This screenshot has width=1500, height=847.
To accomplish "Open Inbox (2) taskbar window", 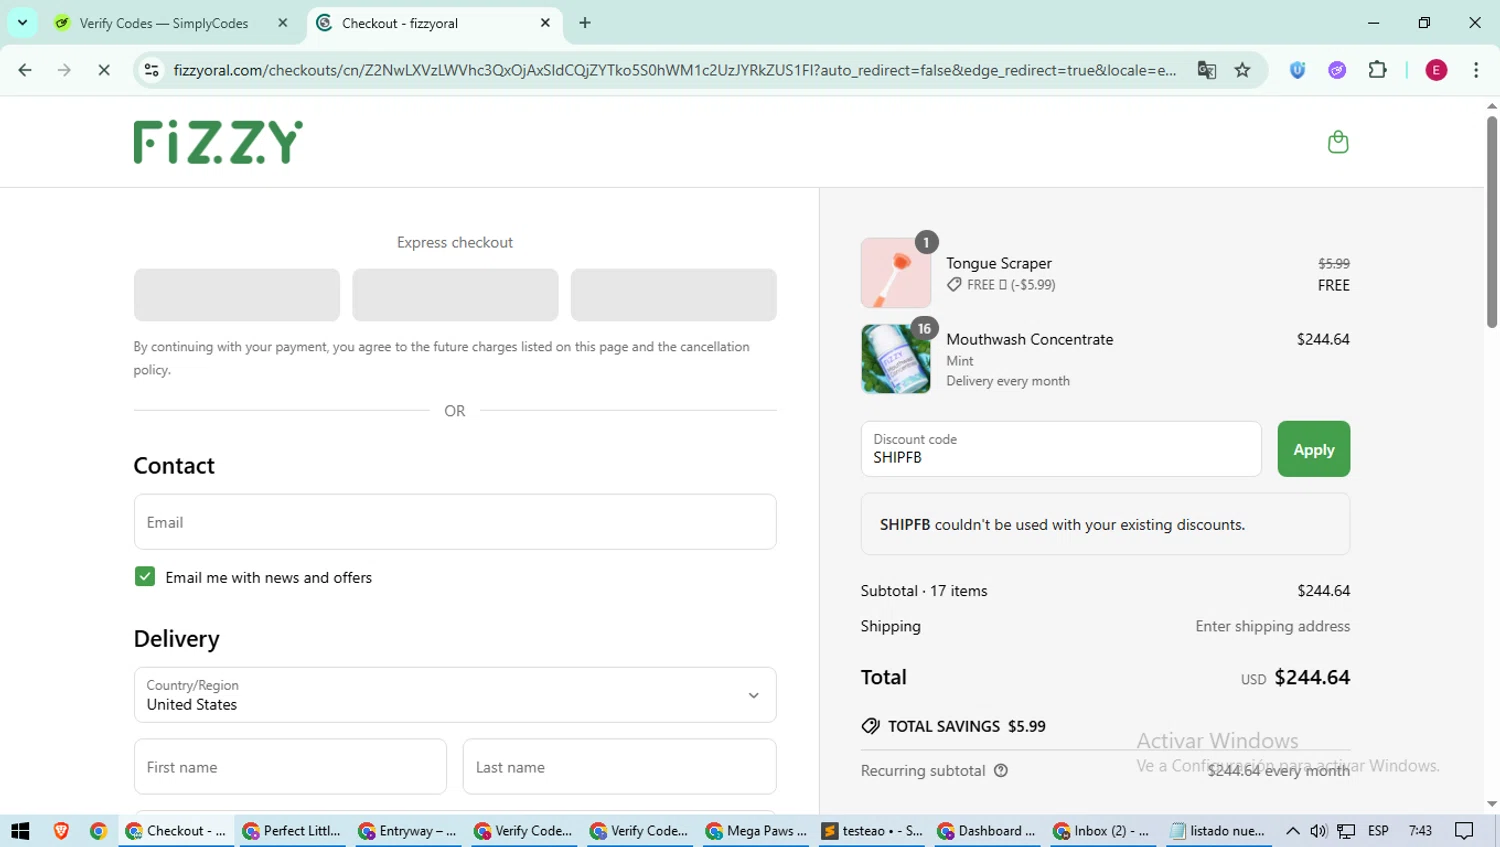I will coord(1104,831).
